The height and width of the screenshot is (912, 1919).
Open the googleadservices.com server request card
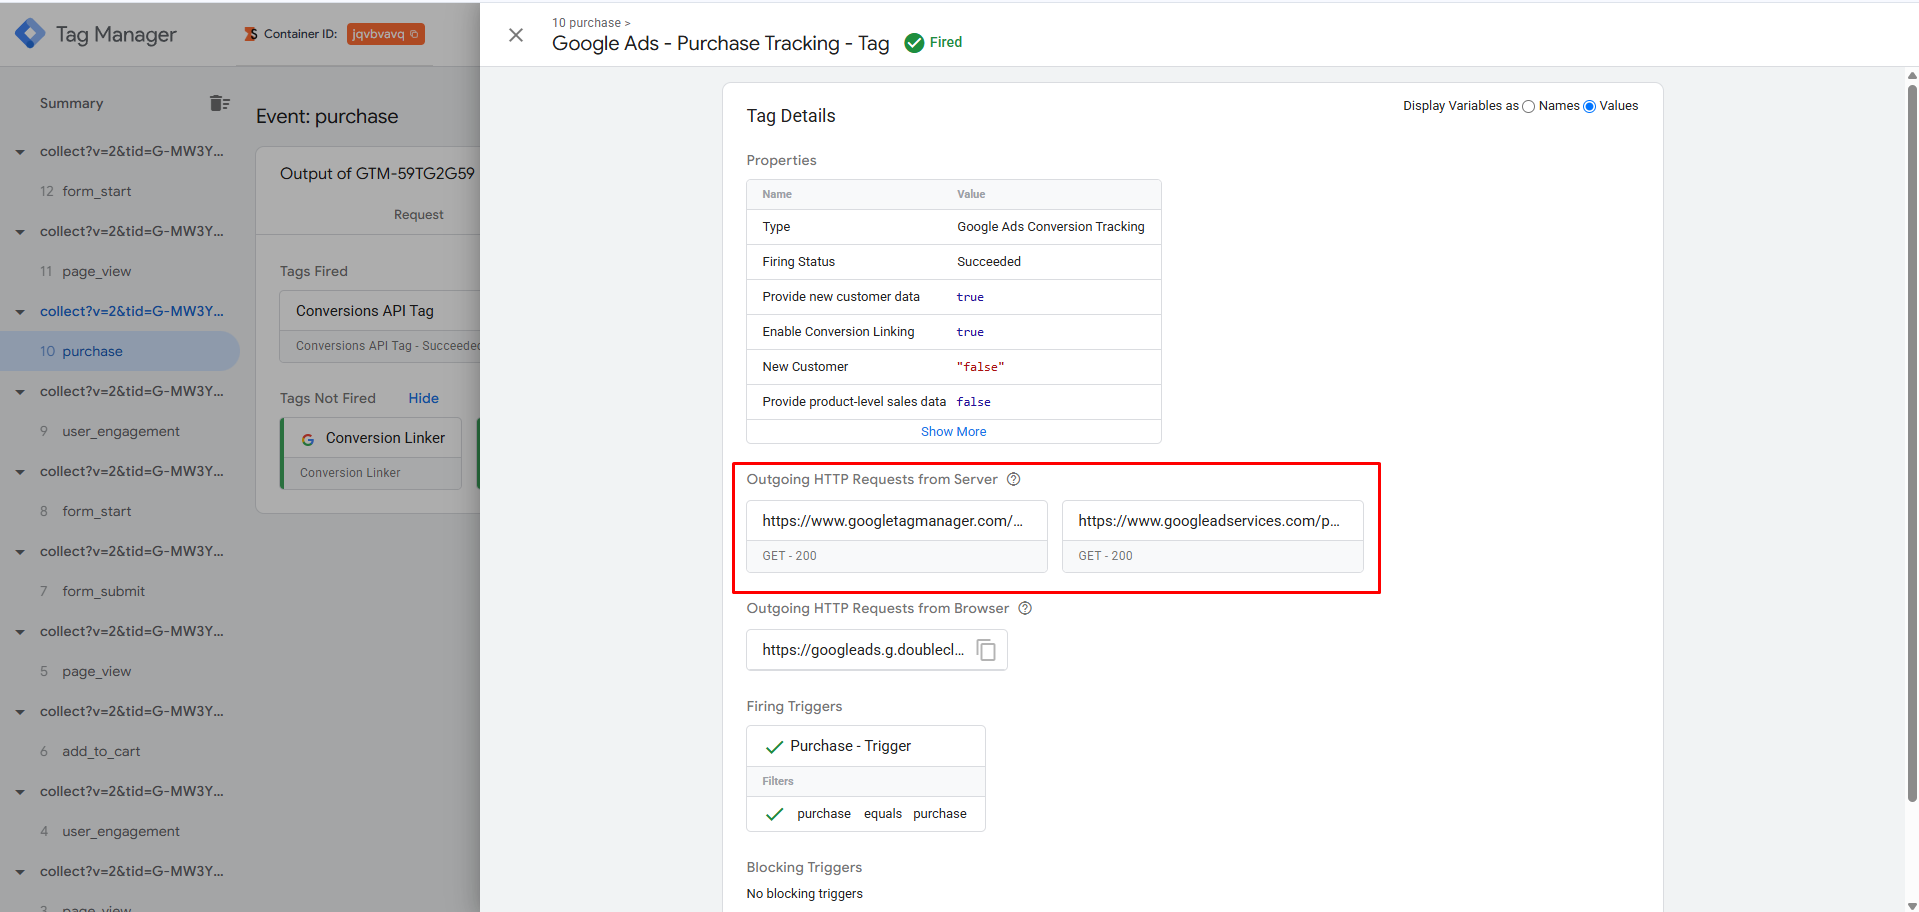(1211, 535)
